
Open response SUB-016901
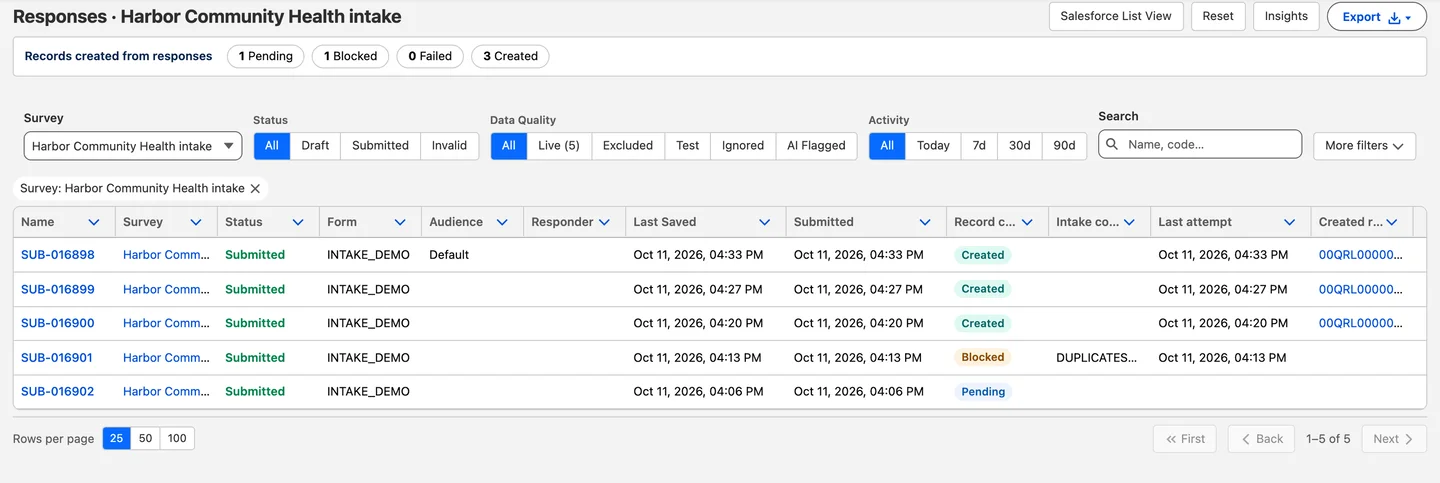point(57,357)
